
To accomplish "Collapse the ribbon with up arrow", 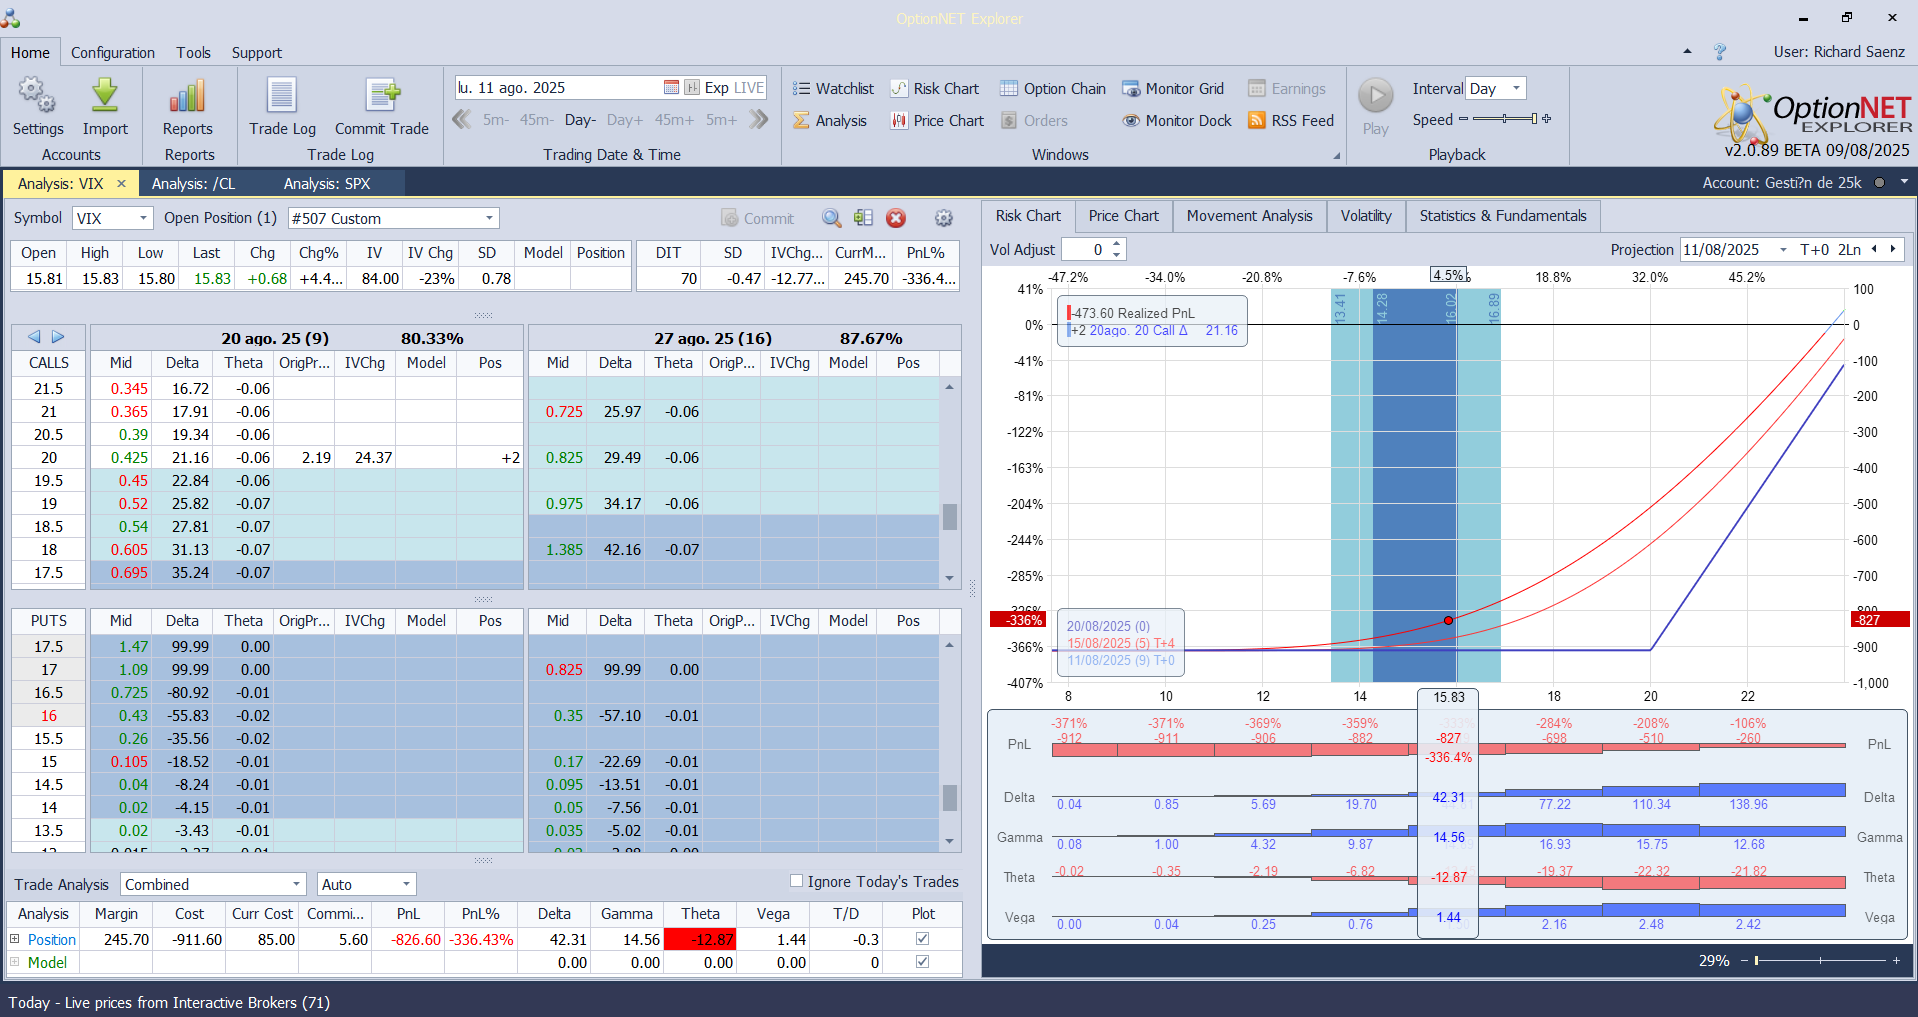I will 1687,52.
